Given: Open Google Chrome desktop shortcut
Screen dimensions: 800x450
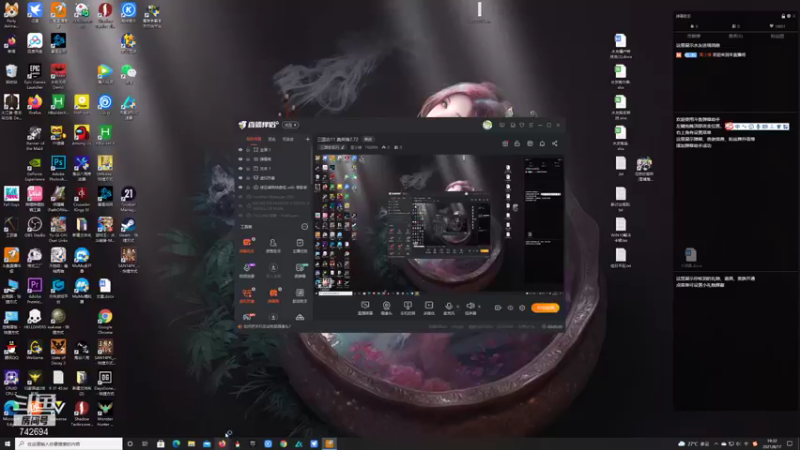Looking at the screenshot, I should tap(105, 321).
